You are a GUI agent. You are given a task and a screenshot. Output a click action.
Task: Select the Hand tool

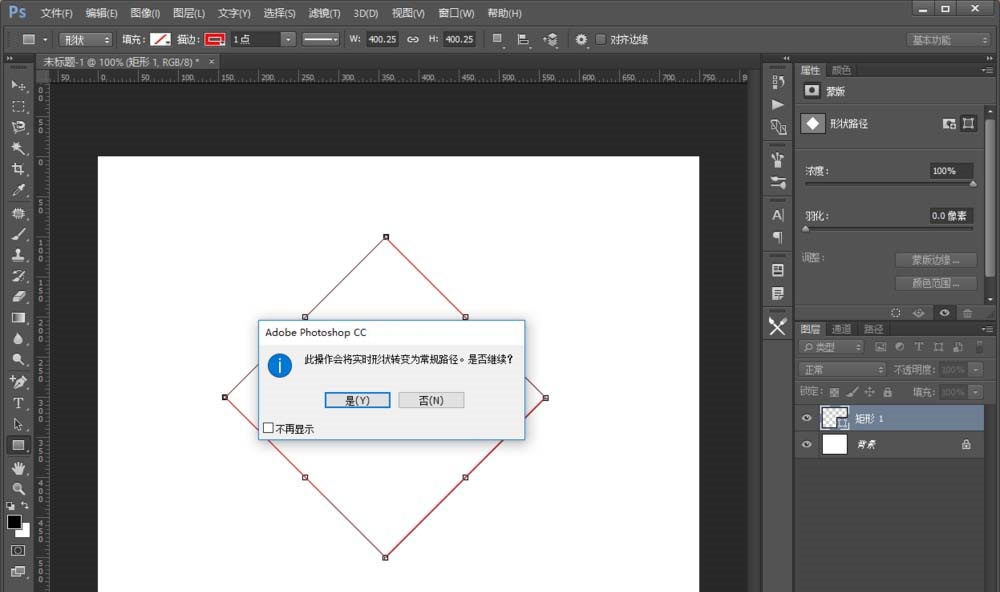tap(18, 466)
